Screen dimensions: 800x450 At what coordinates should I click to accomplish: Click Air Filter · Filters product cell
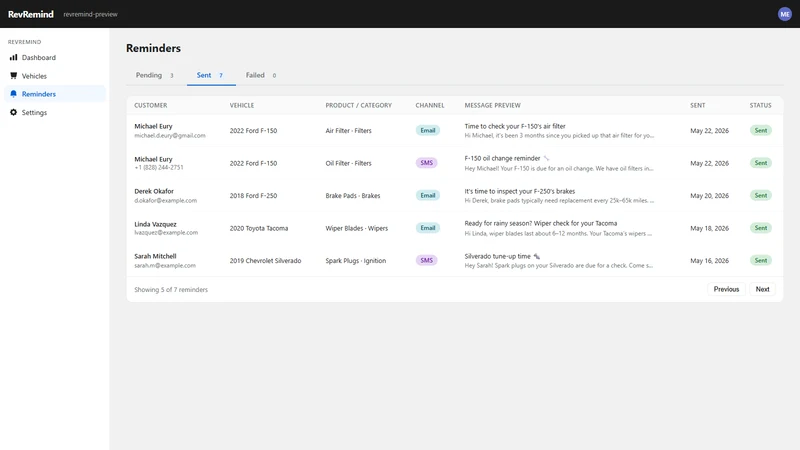point(348,131)
